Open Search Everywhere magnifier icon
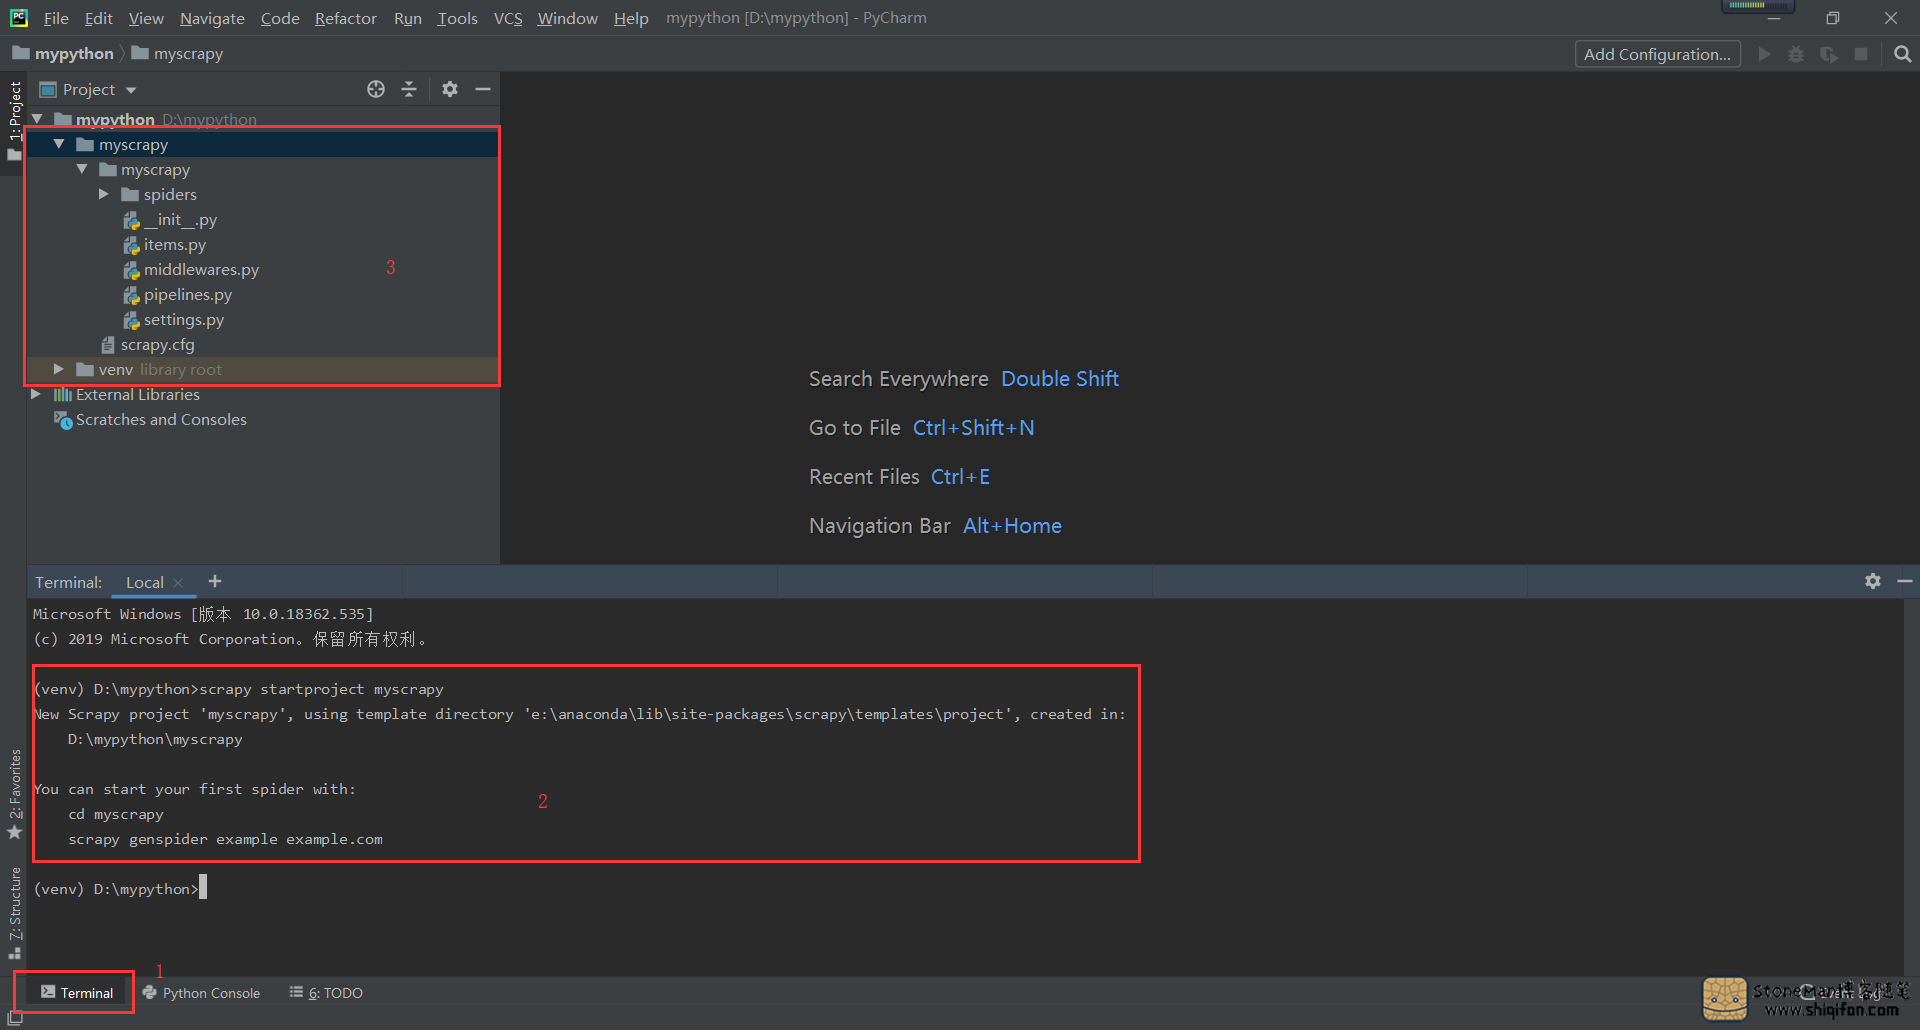1920x1030 pixels. (x=1902, y=54)
